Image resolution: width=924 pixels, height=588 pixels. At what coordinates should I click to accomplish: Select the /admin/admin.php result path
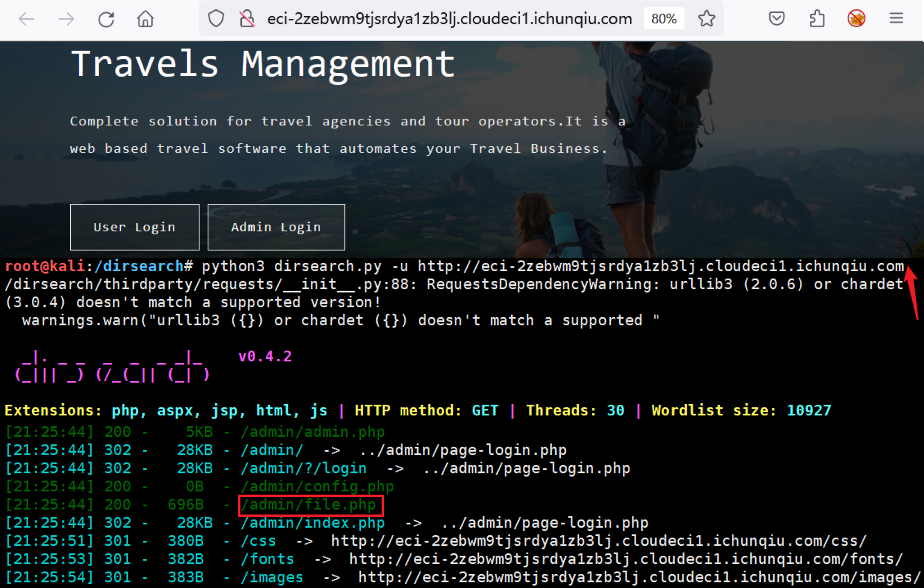point(312,432)
